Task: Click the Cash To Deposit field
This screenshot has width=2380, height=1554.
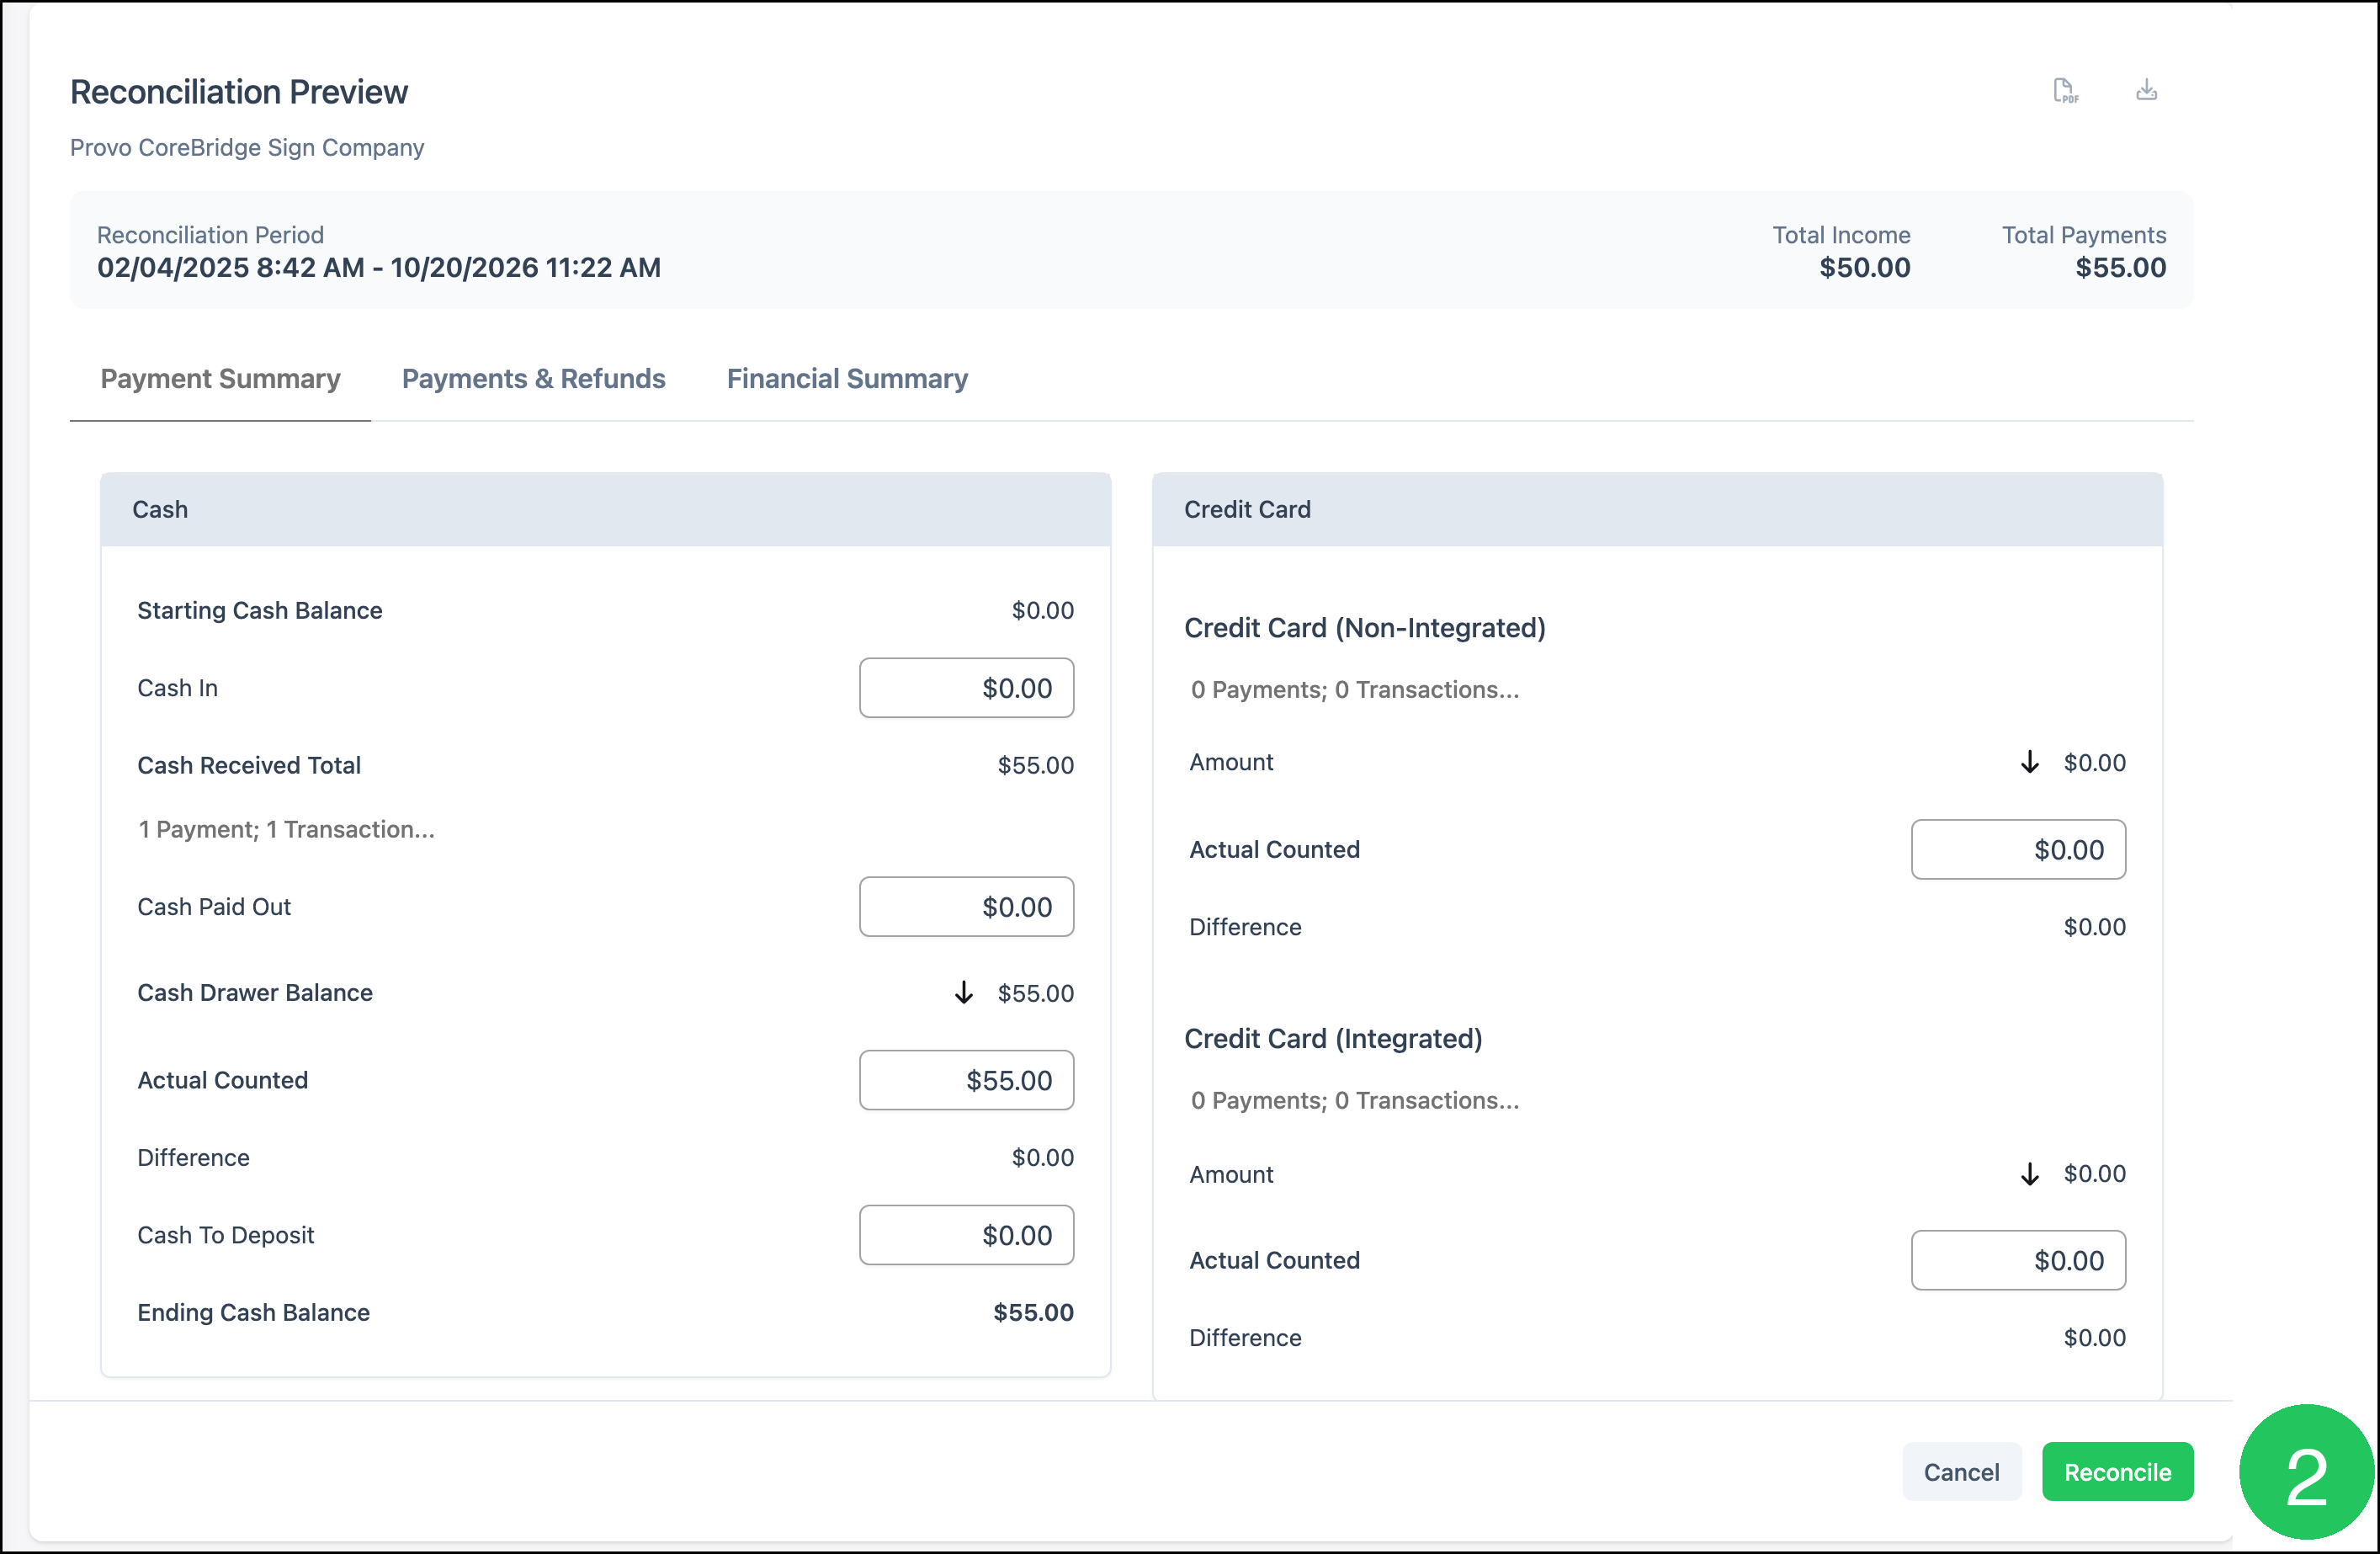Action: [966, 1235]
